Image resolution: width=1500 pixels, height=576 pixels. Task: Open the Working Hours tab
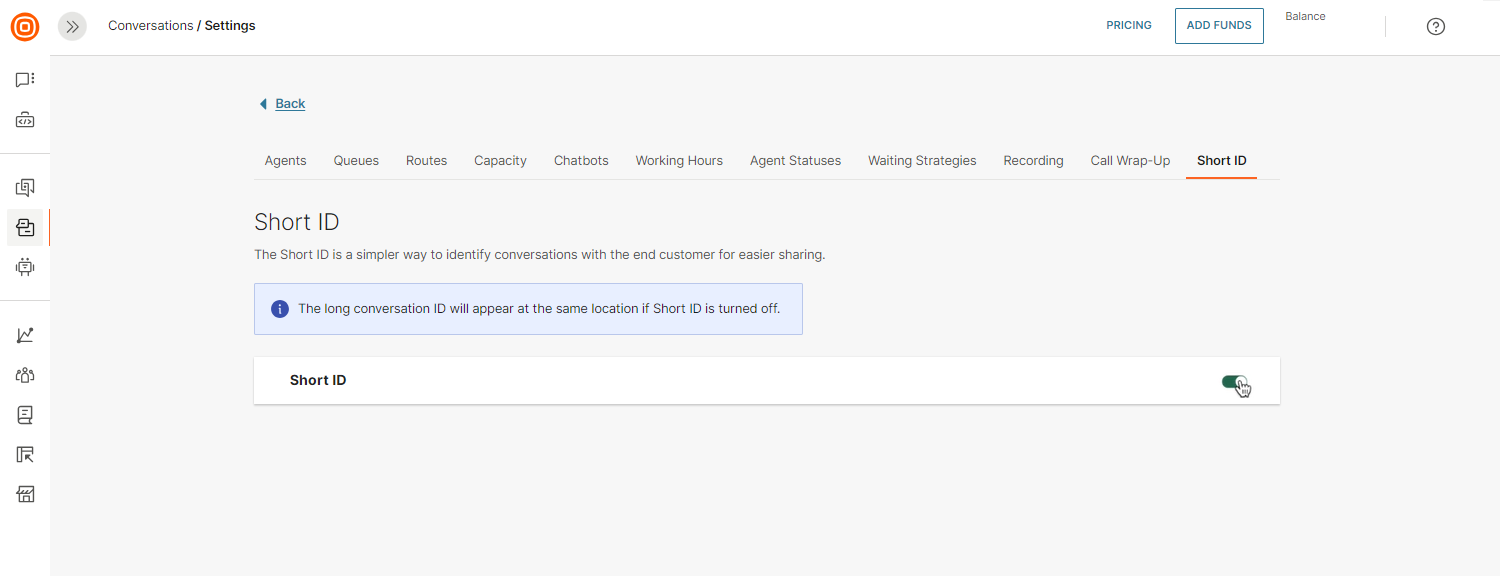pyautogui.click(x=679, y=160)
